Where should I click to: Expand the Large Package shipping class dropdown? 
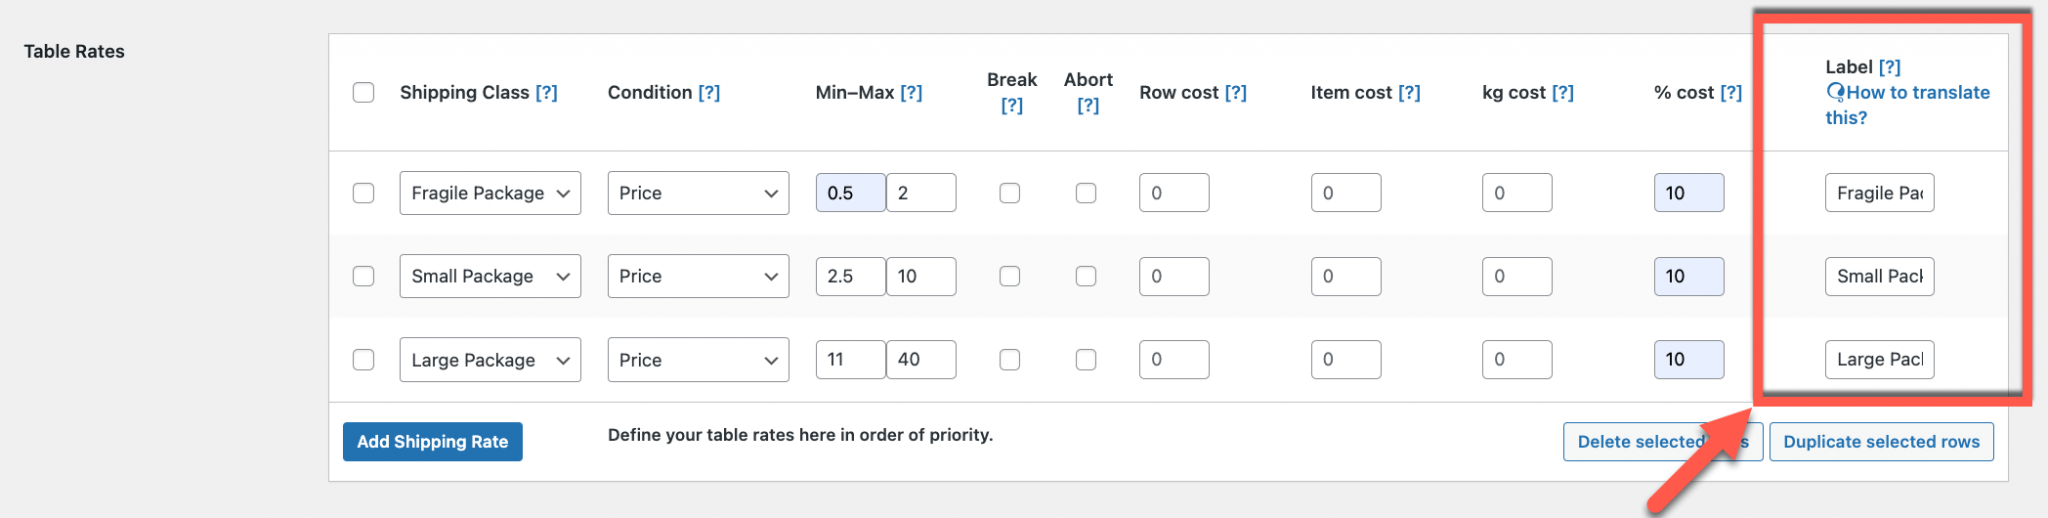pos(490,360)
